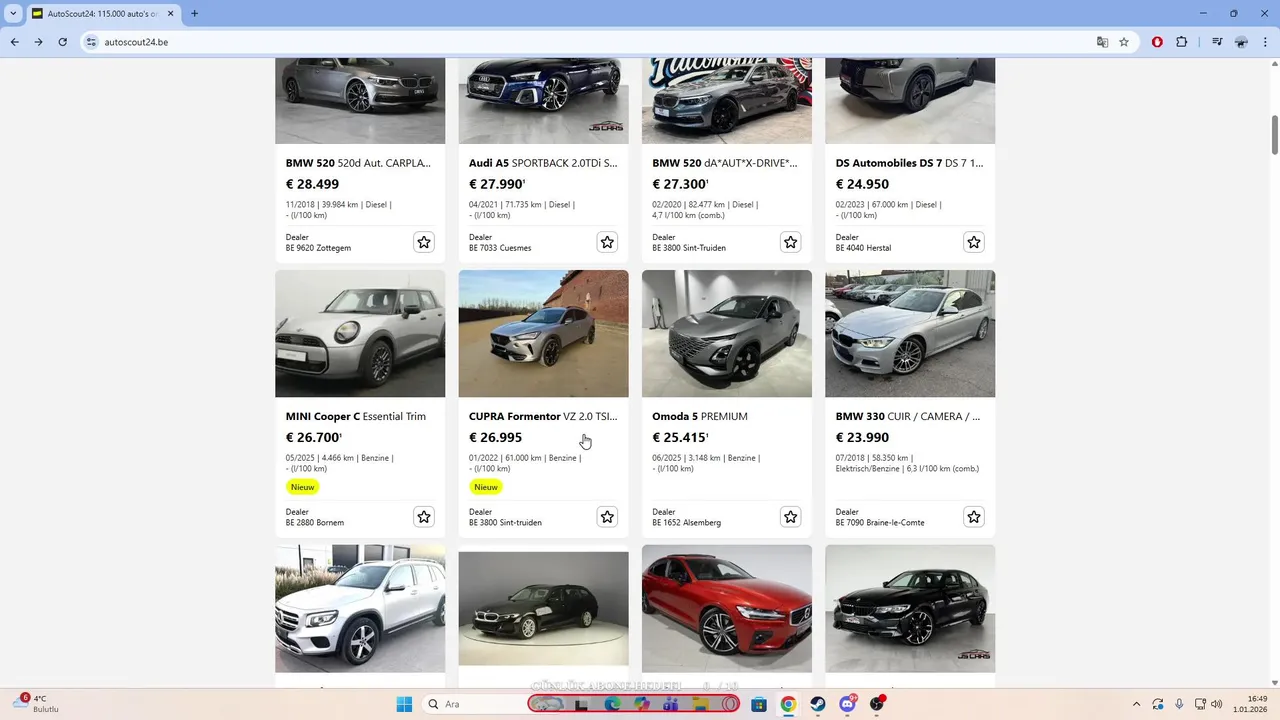Go back in the browser
Screen dimensions: 1280x720
click(x=14, y=42)
